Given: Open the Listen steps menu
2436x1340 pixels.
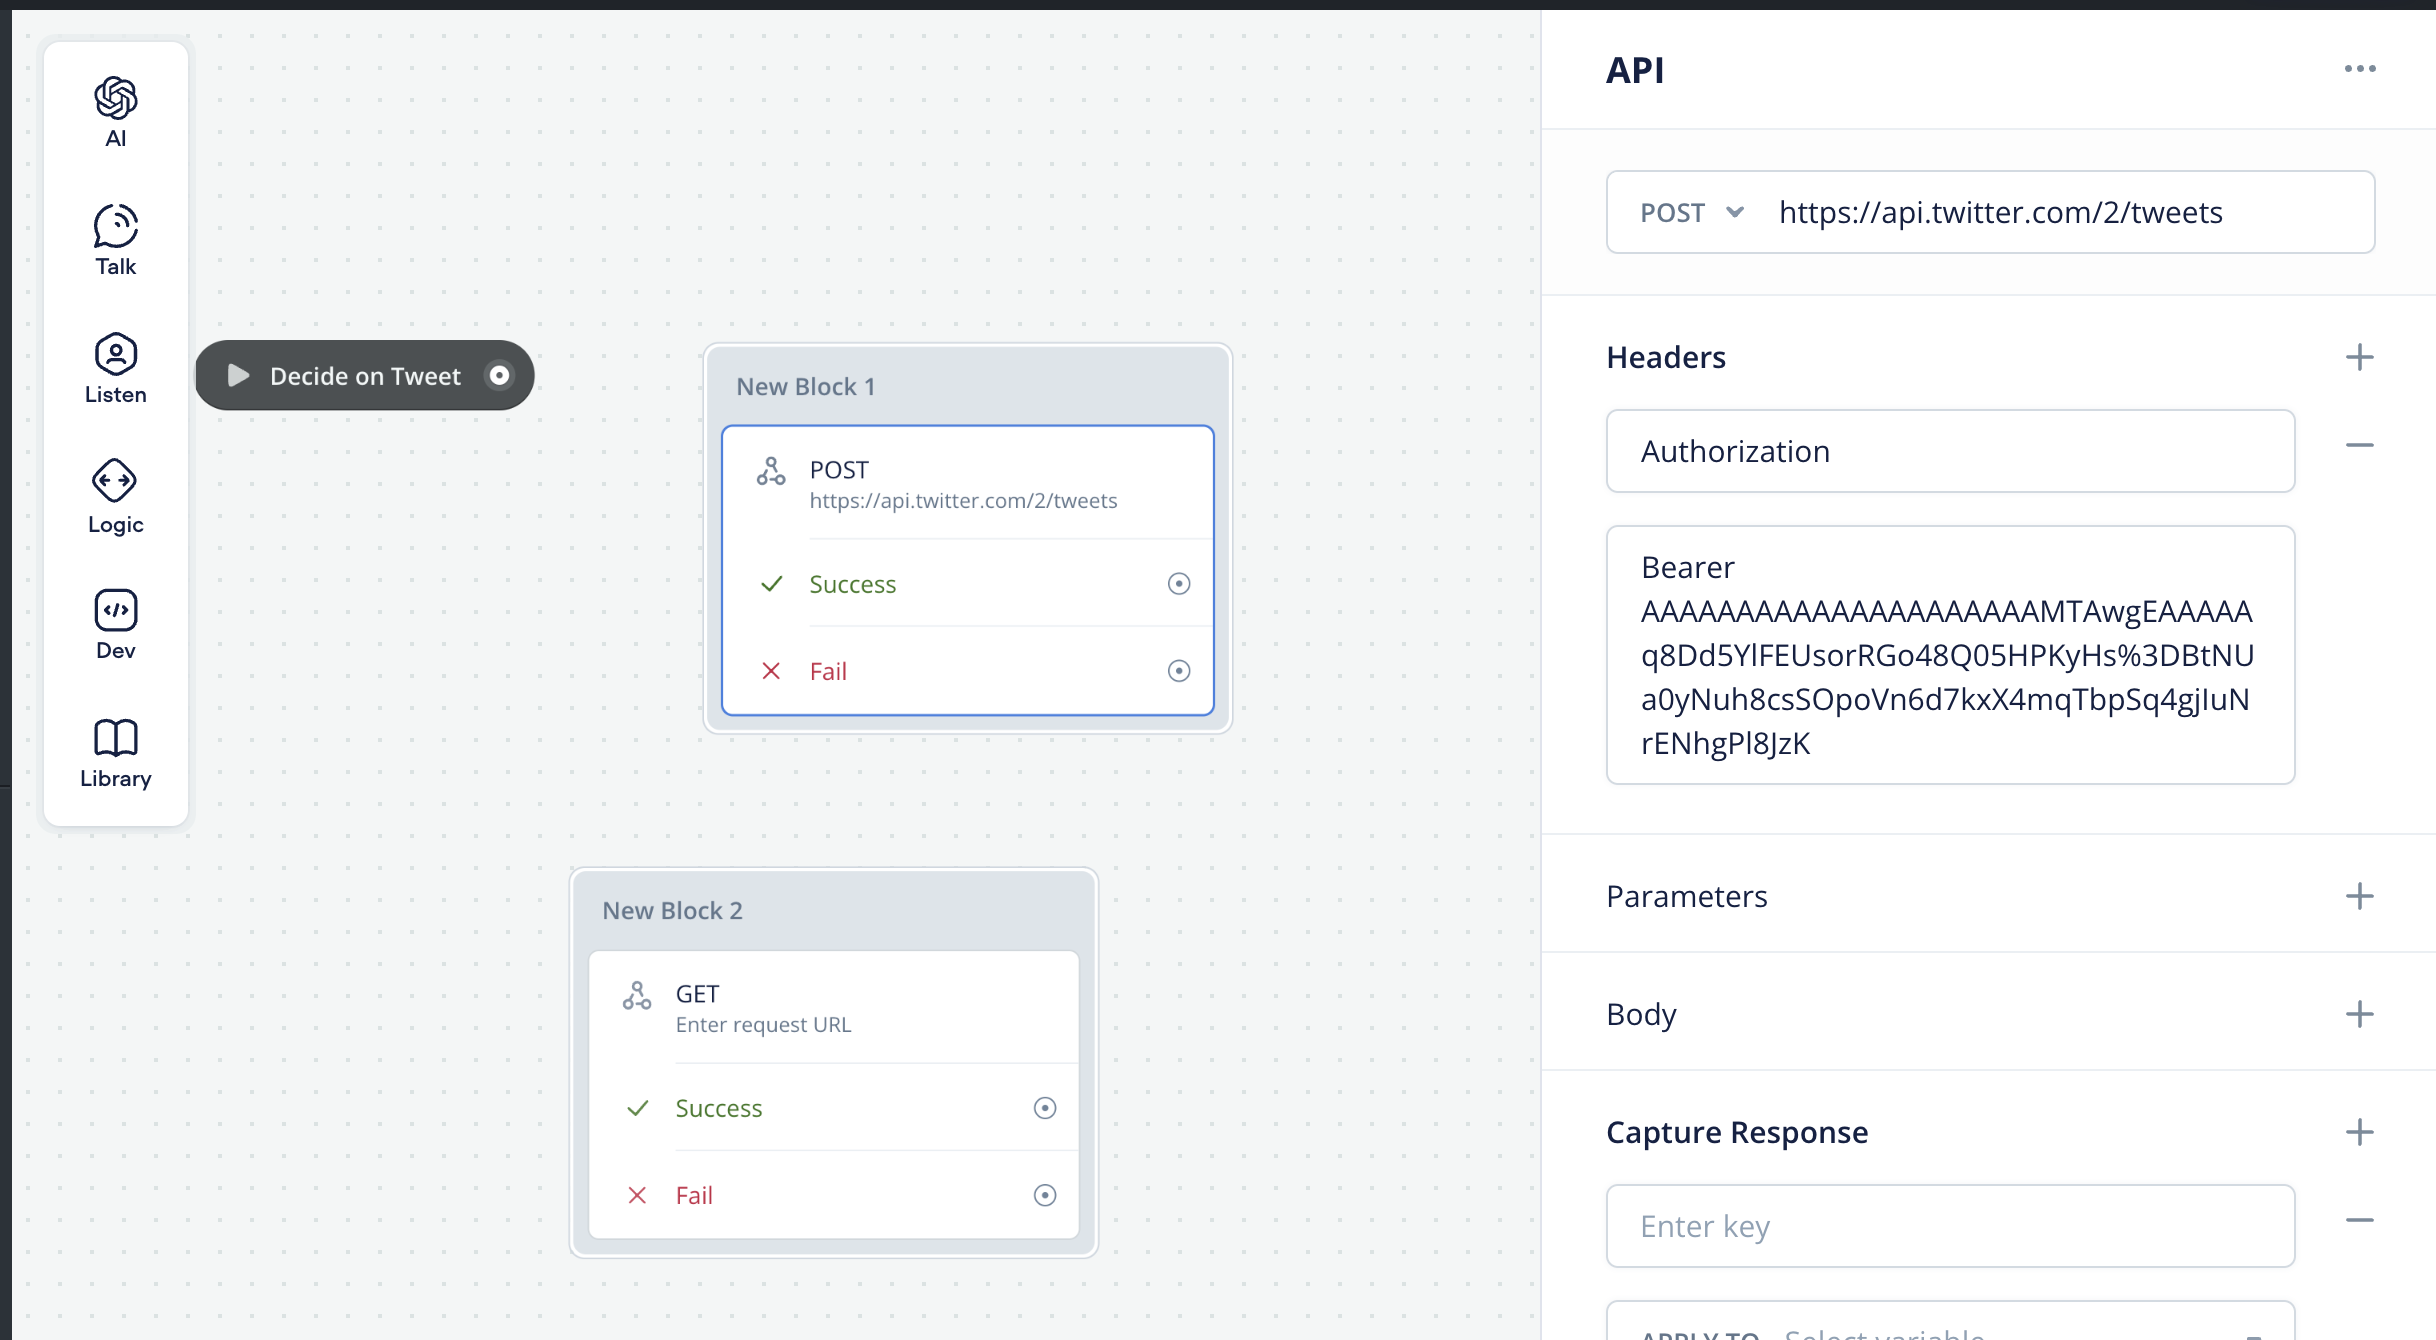Looking at the screenshot, I should (x=116, y=368).
